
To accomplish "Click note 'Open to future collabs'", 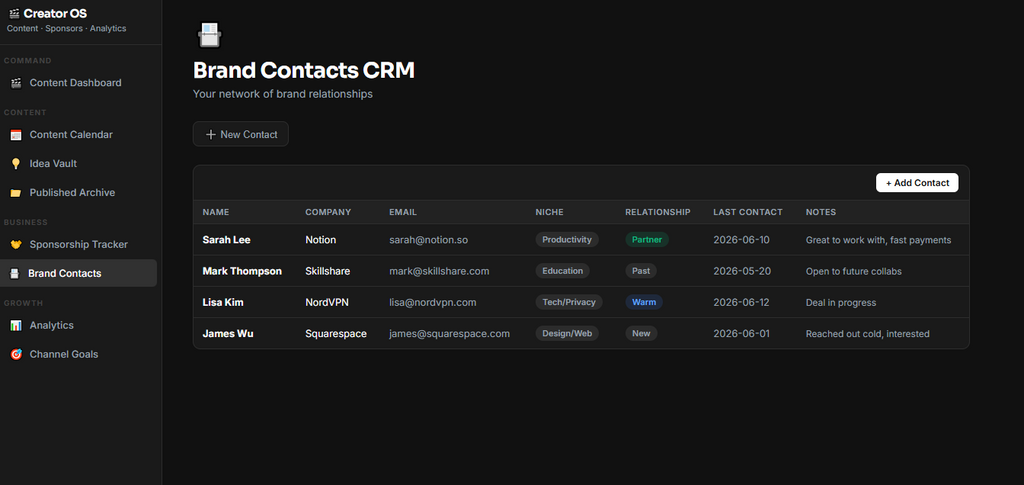I will [854, 271].
